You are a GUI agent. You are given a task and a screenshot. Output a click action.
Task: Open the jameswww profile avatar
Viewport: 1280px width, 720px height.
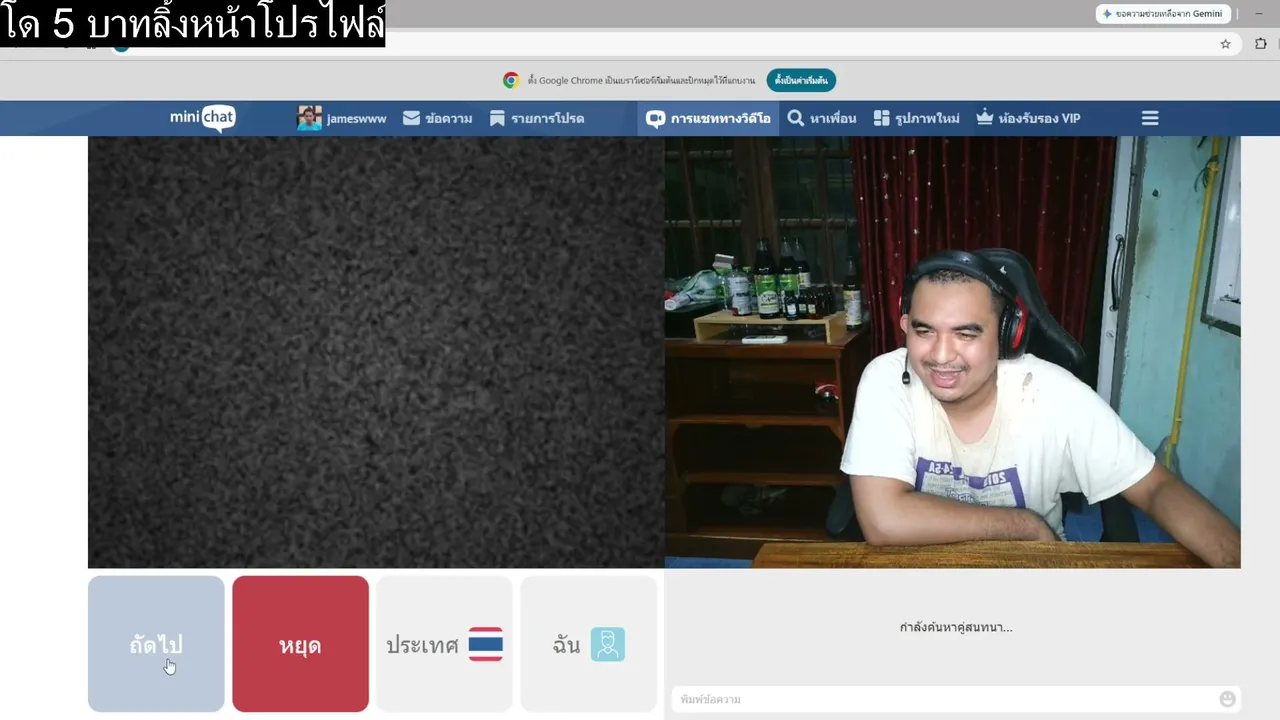[x=309, y=118]
